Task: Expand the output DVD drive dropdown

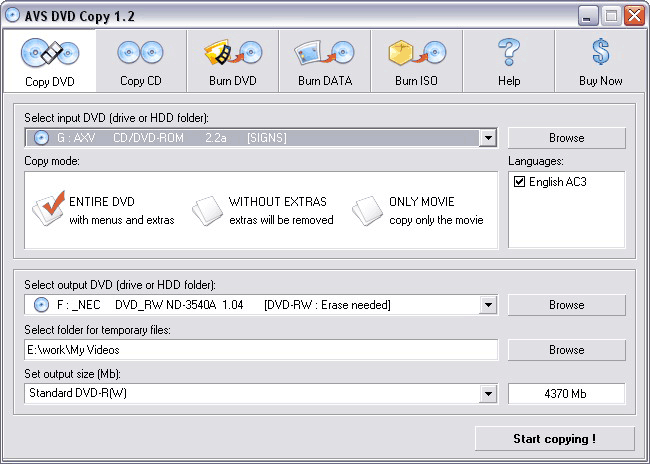Action: [x=488, y=305]
